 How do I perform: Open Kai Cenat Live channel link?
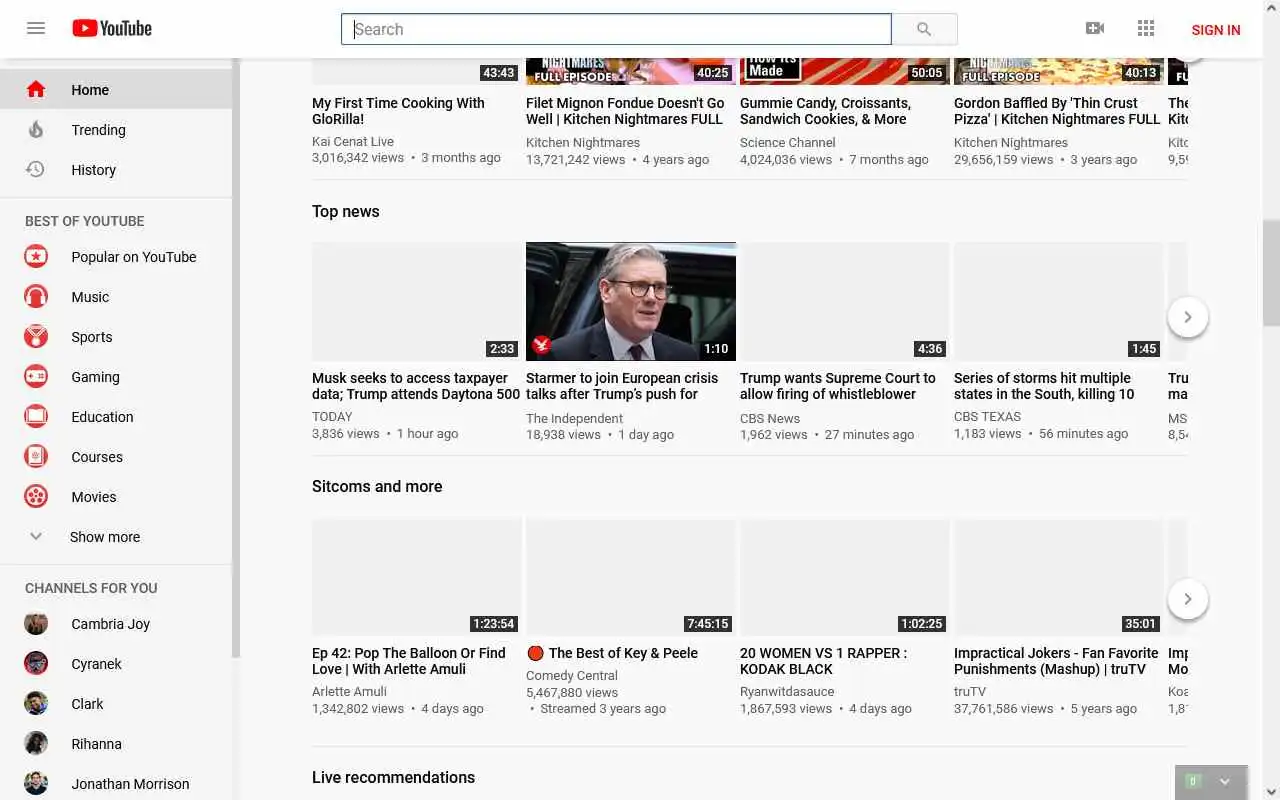(353, 142)
